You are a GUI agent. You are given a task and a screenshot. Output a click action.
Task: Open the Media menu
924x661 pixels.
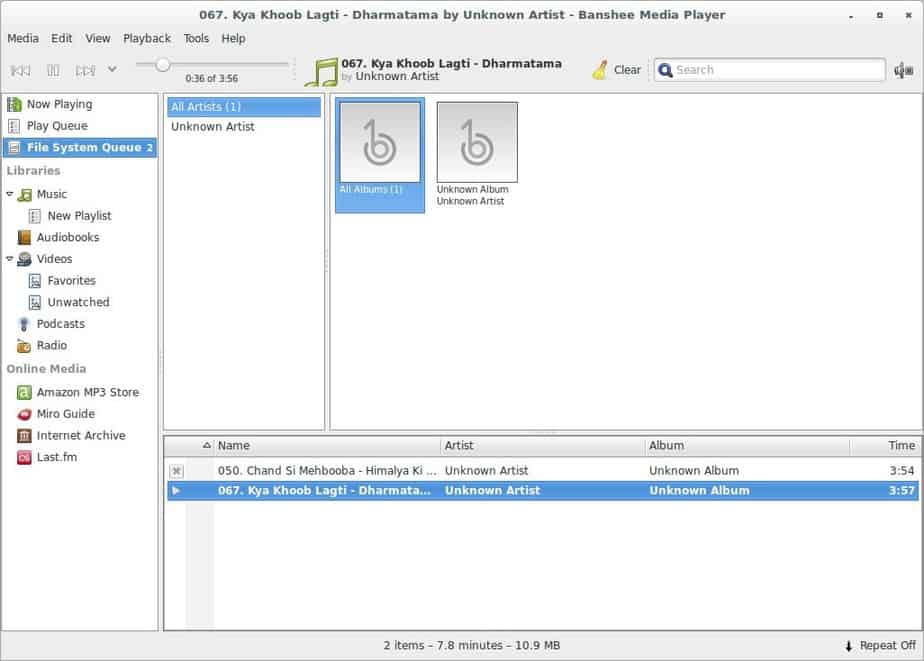tap(23, 38)
